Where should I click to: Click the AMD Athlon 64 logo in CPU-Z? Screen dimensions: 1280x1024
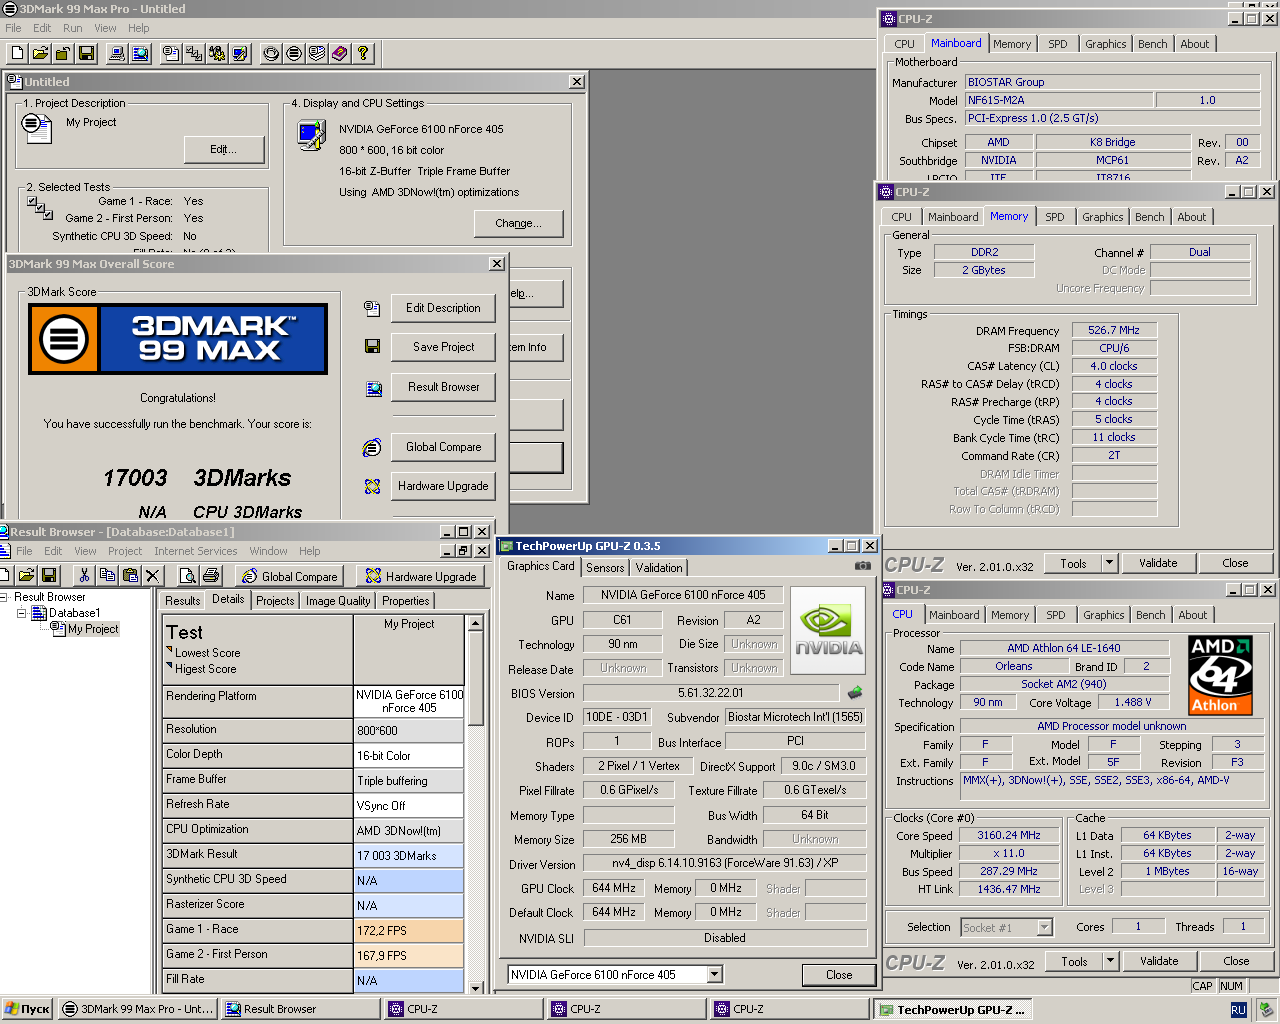1220,675
